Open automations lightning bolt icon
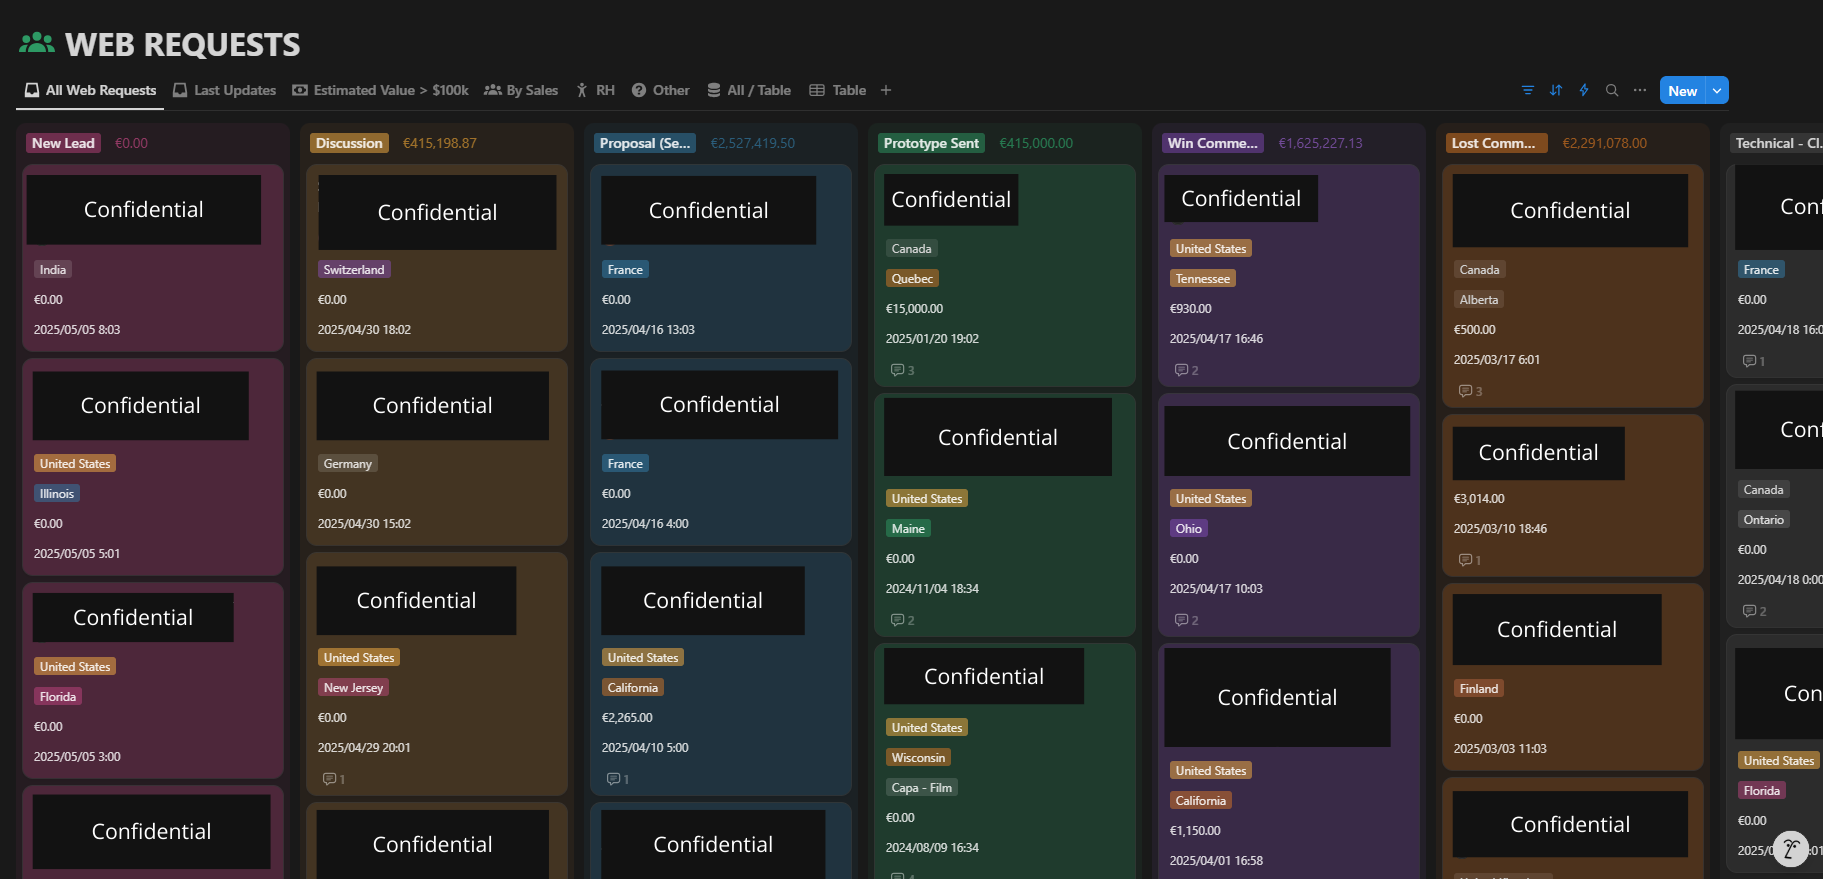Image resolution: width=1823 pixels, height=879 pixels. pos(1583,90)
